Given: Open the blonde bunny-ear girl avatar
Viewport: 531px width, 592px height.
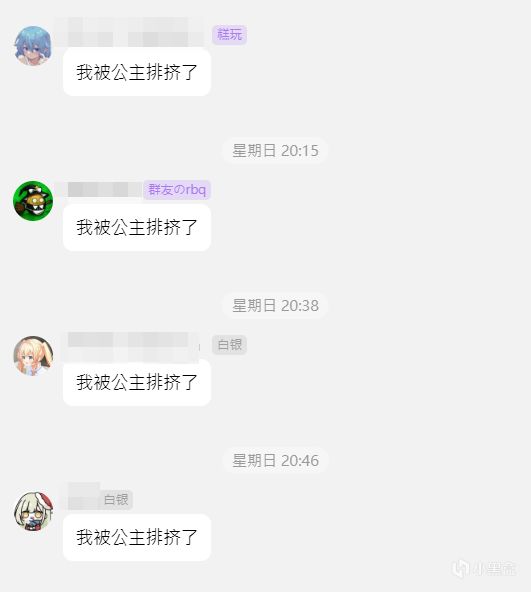Looking at the screenshot, I should coord(33,356).
